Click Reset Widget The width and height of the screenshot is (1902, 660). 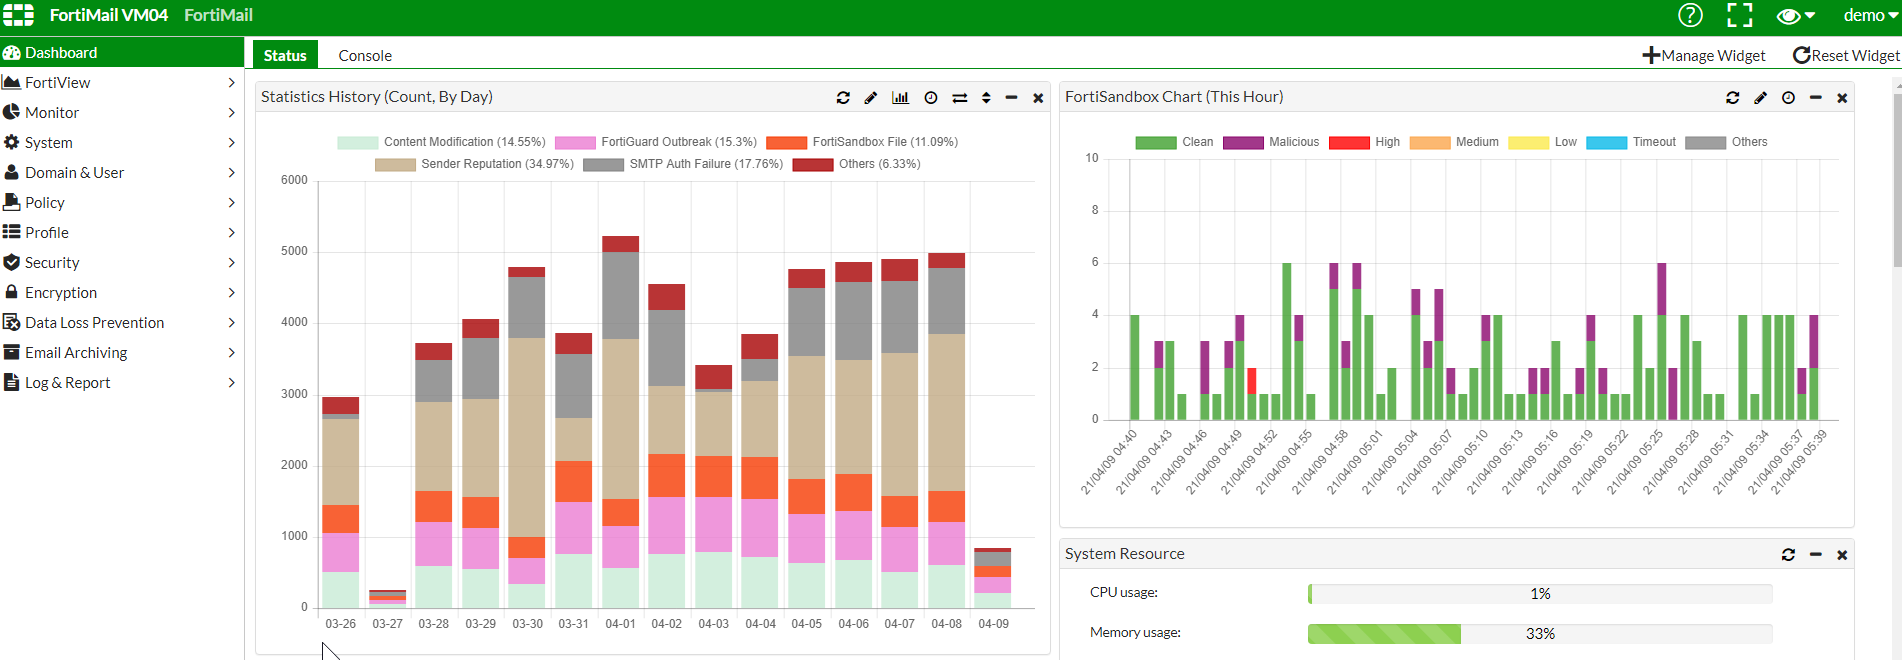pos(1846,55)
